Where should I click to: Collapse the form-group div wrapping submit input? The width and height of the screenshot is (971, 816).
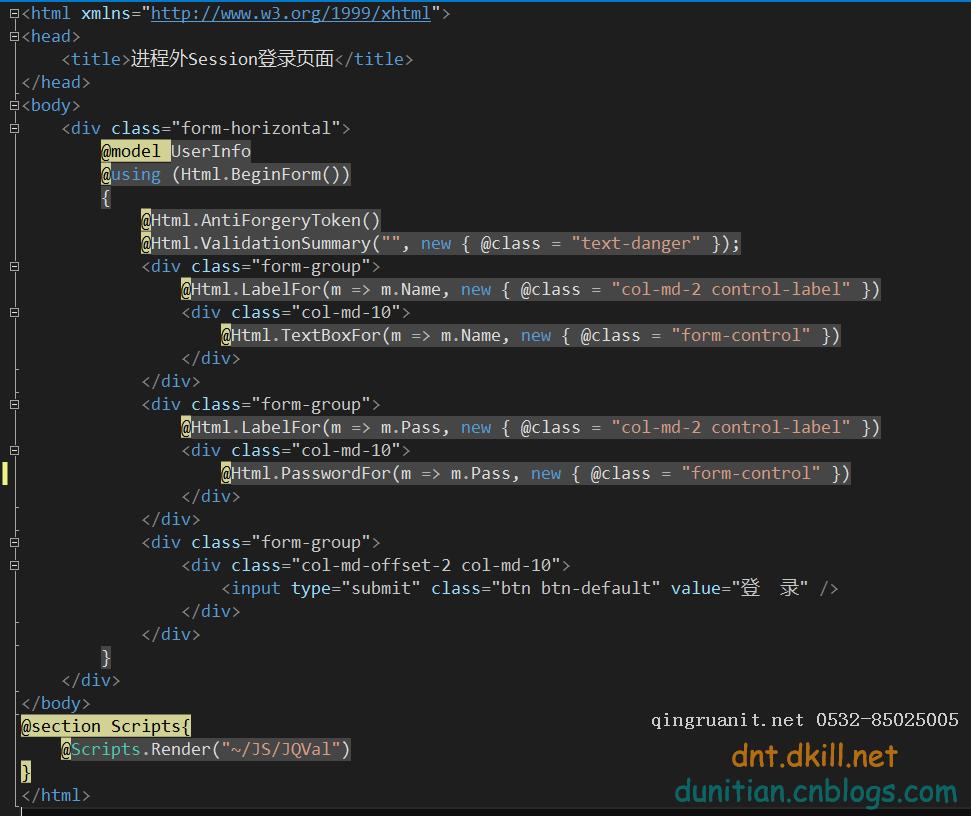pyautogui.click(x=15, y=543)
